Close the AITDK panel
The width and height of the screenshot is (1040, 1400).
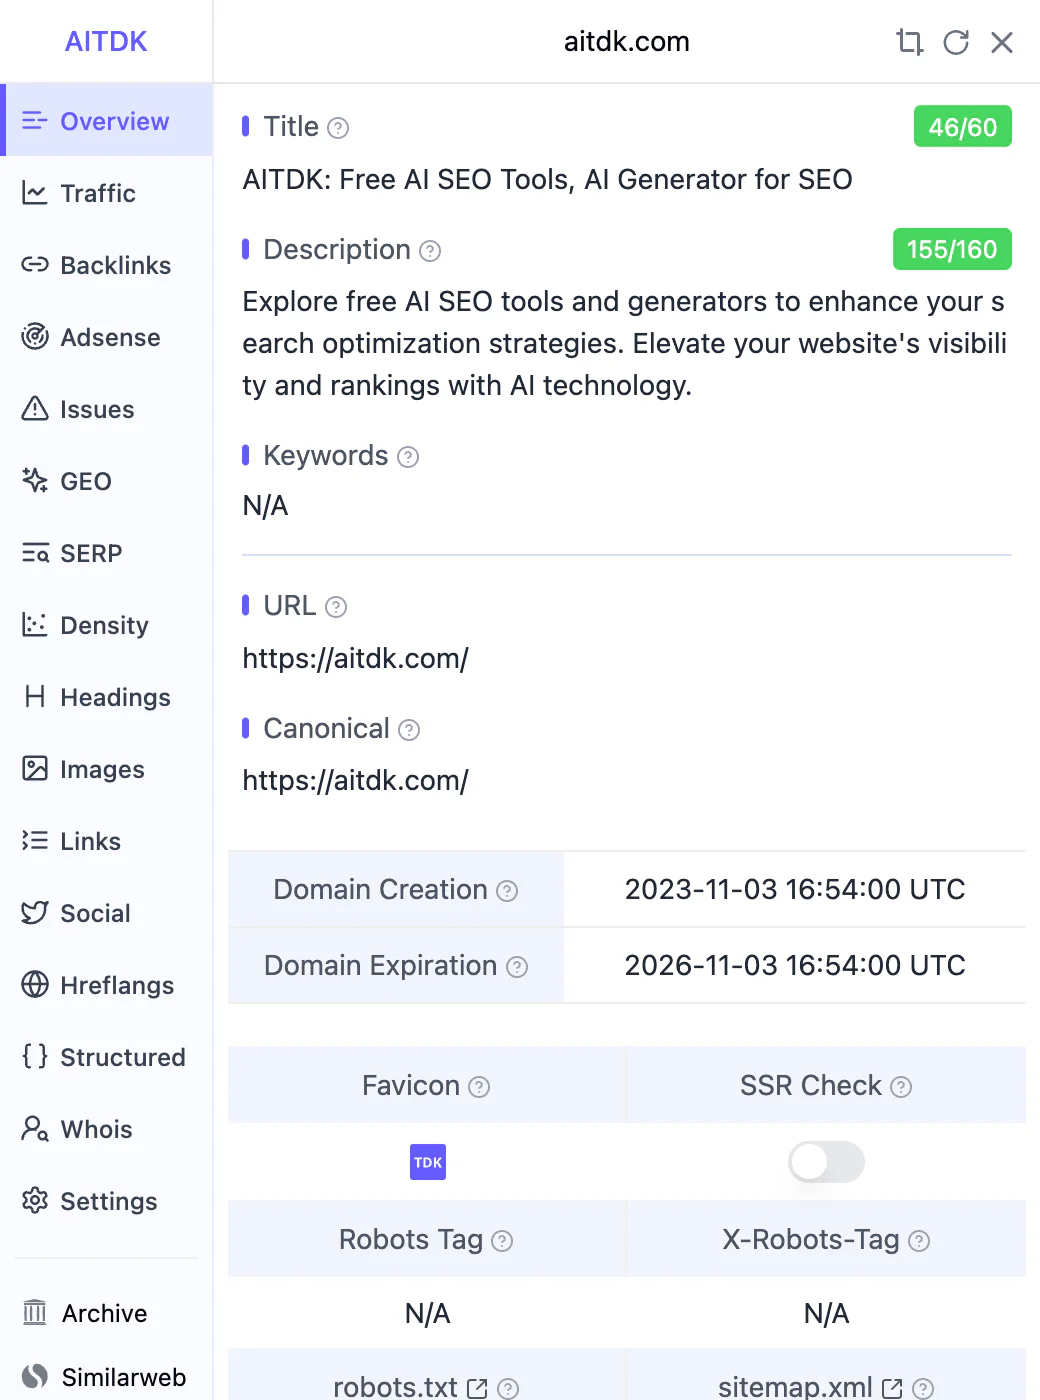tap(1002, 42)
